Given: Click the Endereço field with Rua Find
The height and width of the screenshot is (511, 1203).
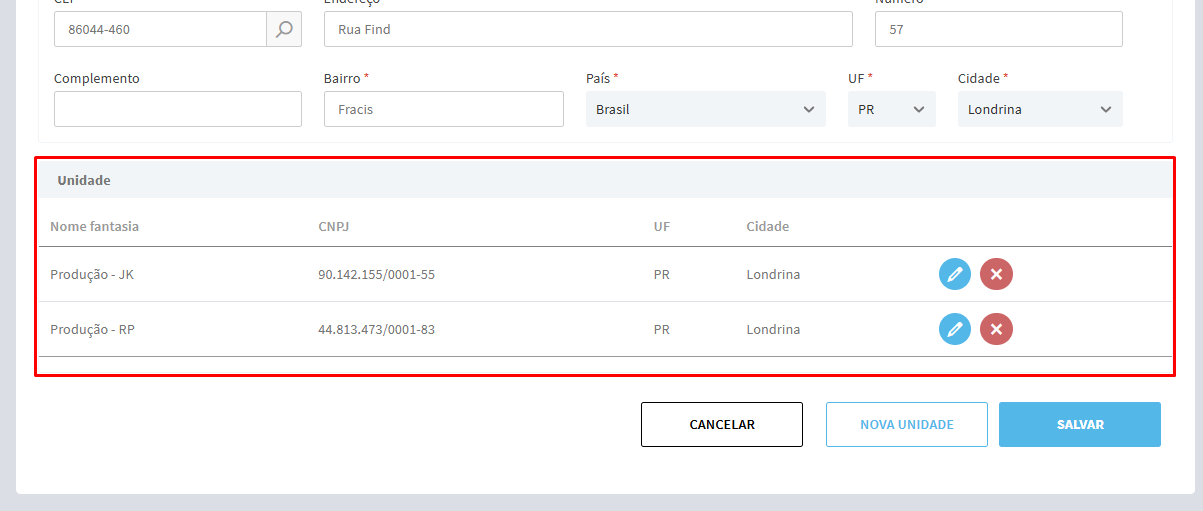Looking at the screenshot, I should pyautogui.click(x=588, y=30).
